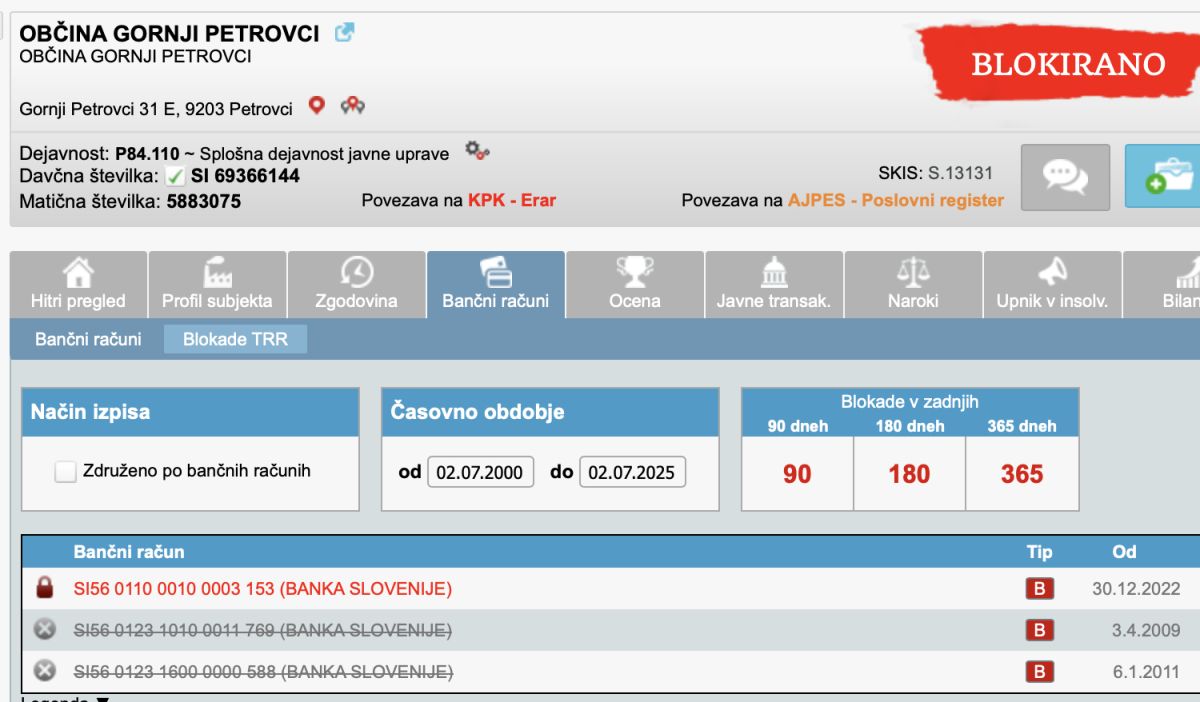Click the gears icon next to activity description

478,152
